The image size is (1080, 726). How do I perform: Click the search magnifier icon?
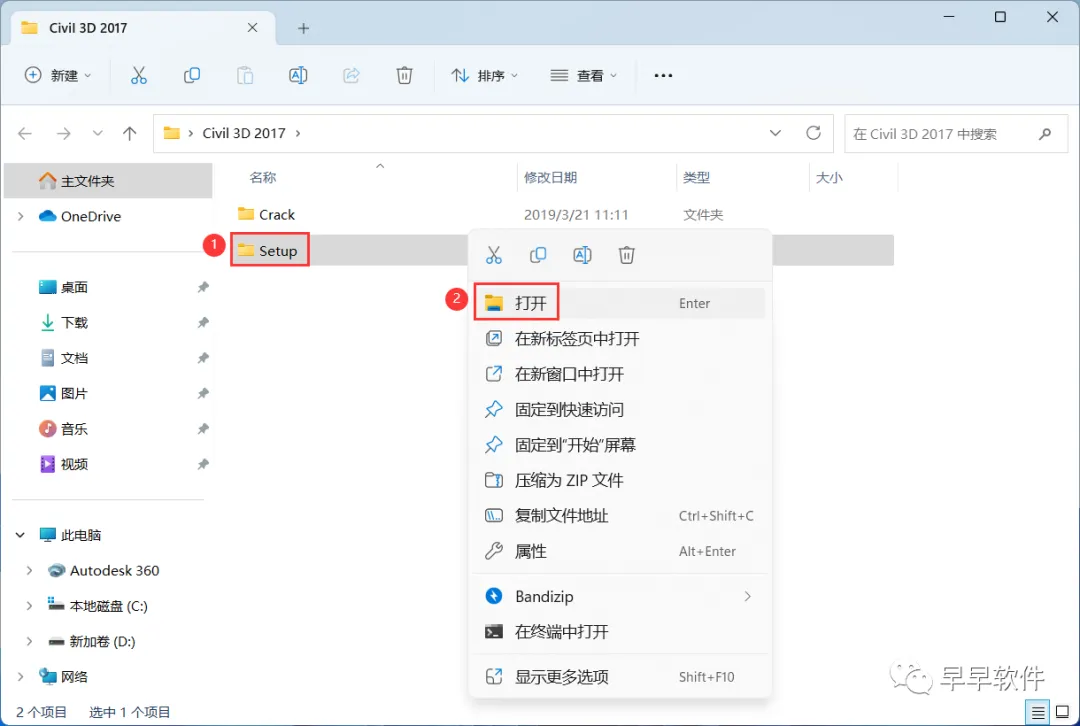[1045, 134]
